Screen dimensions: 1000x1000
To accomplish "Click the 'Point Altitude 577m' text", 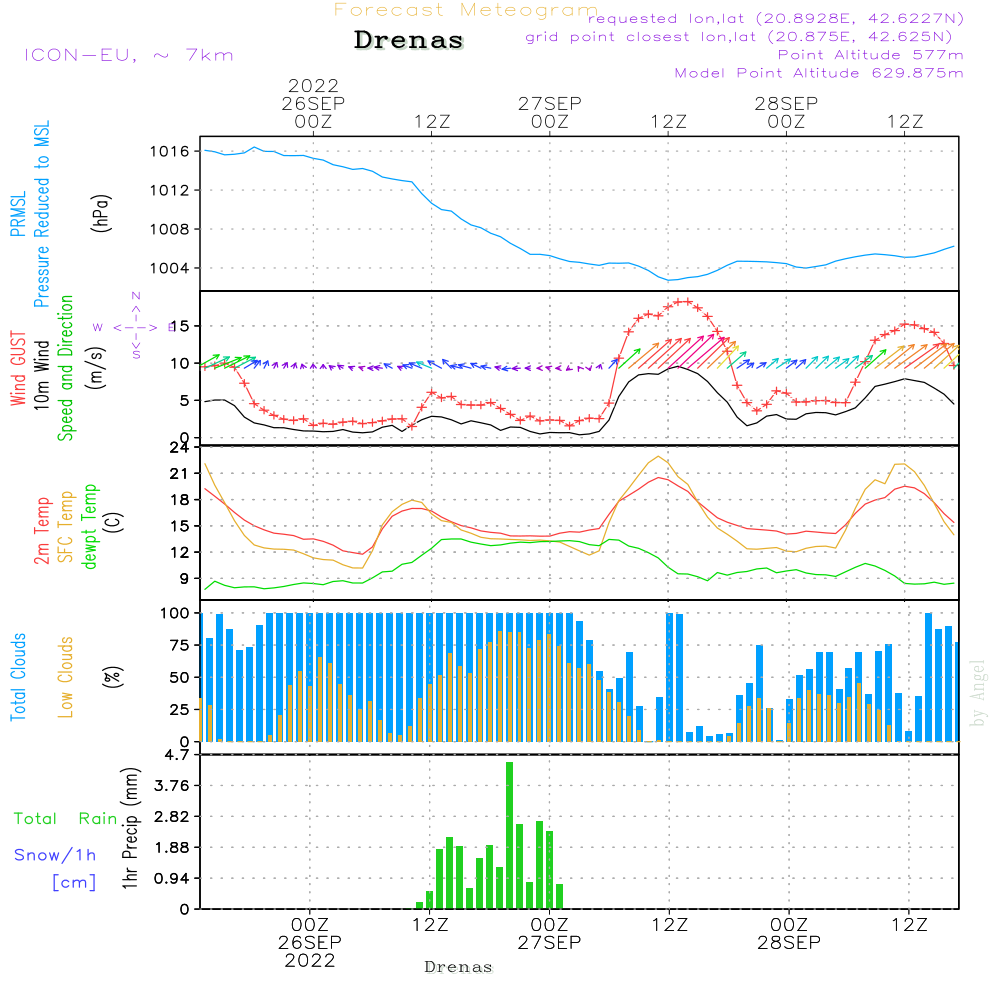I will (871, 55).
